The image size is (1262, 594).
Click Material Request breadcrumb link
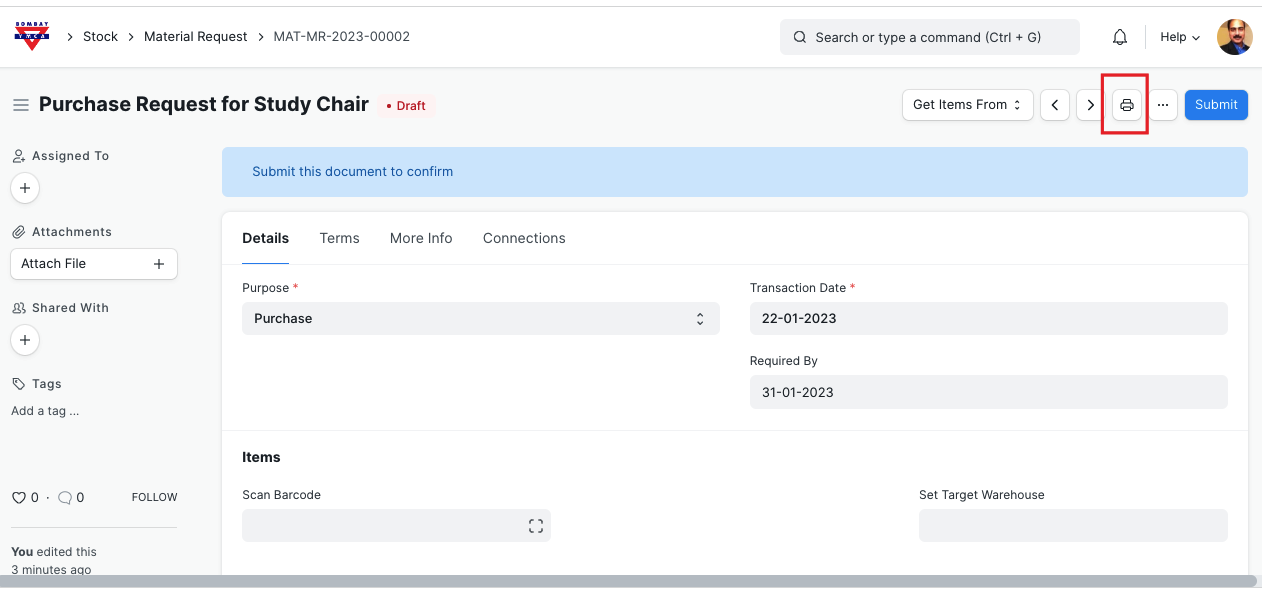[x=195, y=37]
